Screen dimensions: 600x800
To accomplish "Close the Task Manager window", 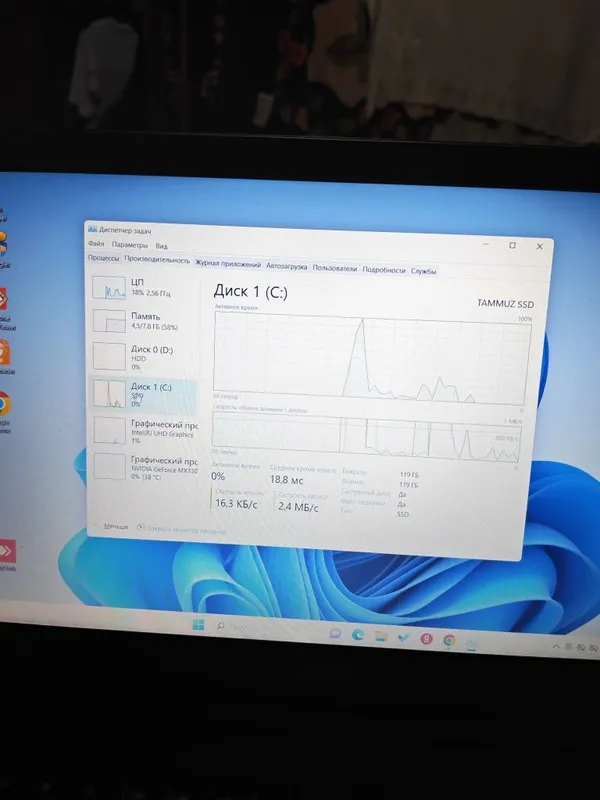I will 539,246.
